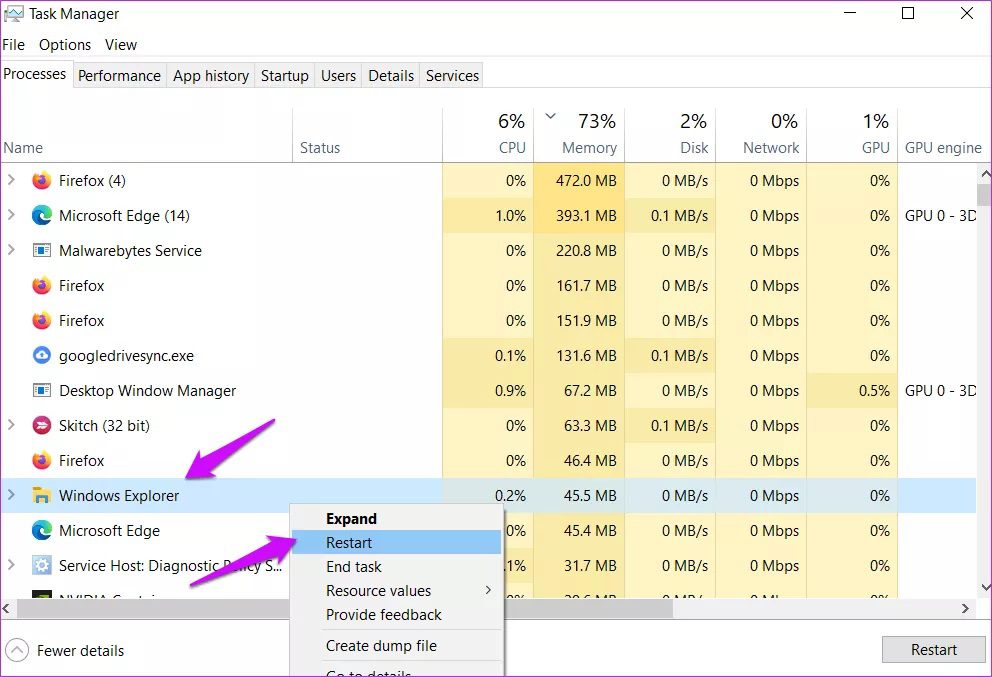
Task: Click the 220.8 MB memory cell
Action: (579, 251)
